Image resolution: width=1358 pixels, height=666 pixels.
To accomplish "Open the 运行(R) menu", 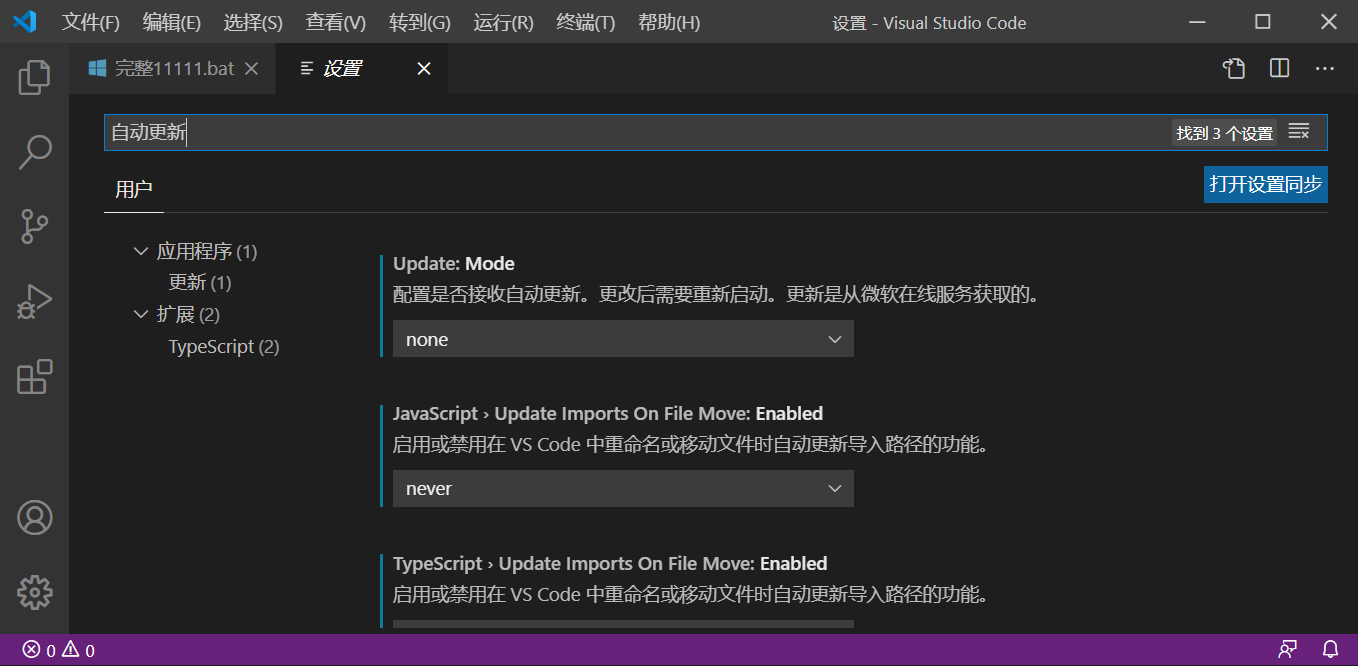I will [504, 22].
